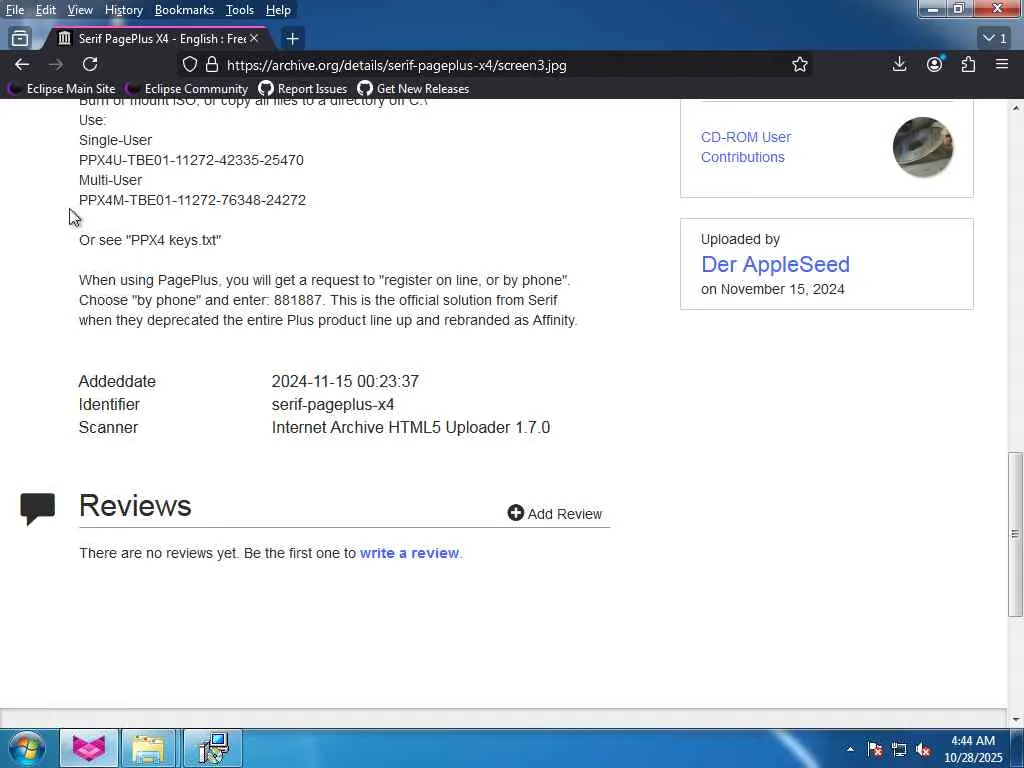Screen dimensions: 1024x768
Task: Open the setup installer taskbar item
Action: click(212, 748)
